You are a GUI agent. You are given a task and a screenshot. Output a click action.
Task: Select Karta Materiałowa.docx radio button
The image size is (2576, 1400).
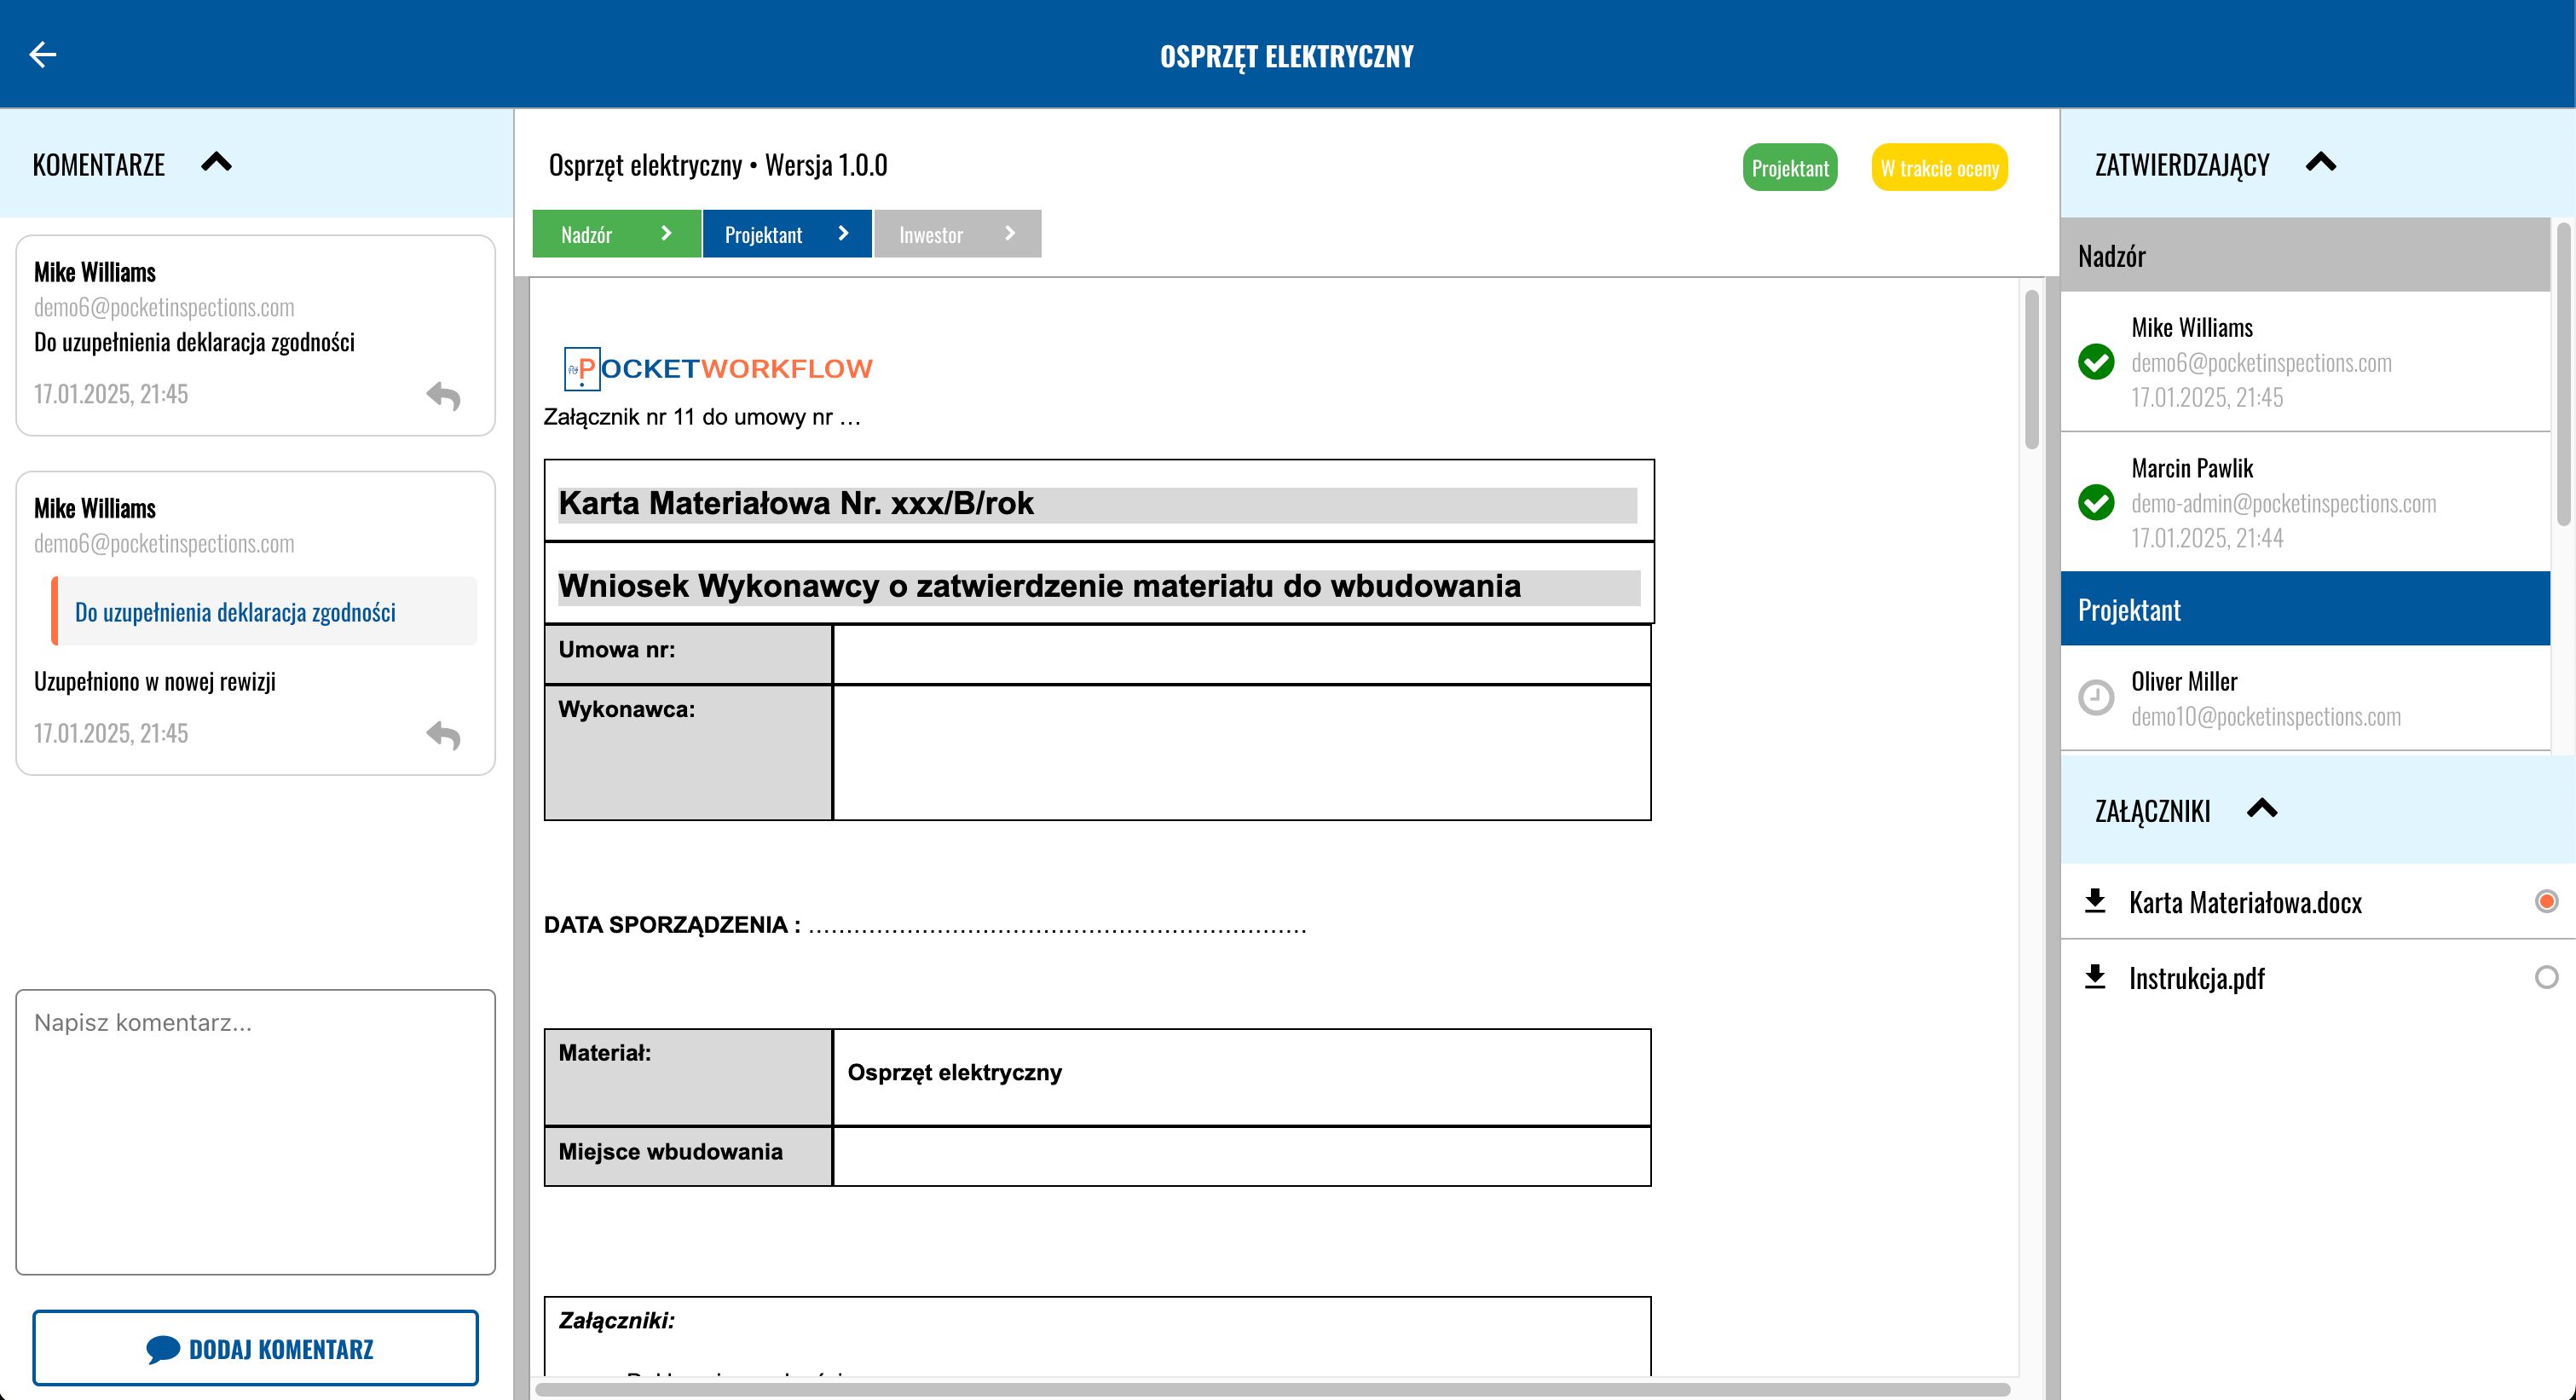click(2547, 901)
